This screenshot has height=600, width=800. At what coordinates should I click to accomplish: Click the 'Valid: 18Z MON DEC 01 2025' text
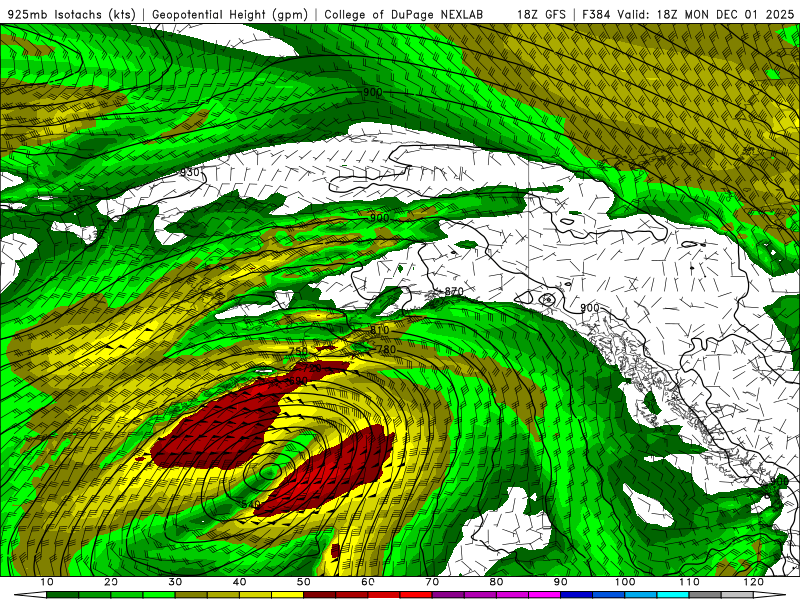706,14
